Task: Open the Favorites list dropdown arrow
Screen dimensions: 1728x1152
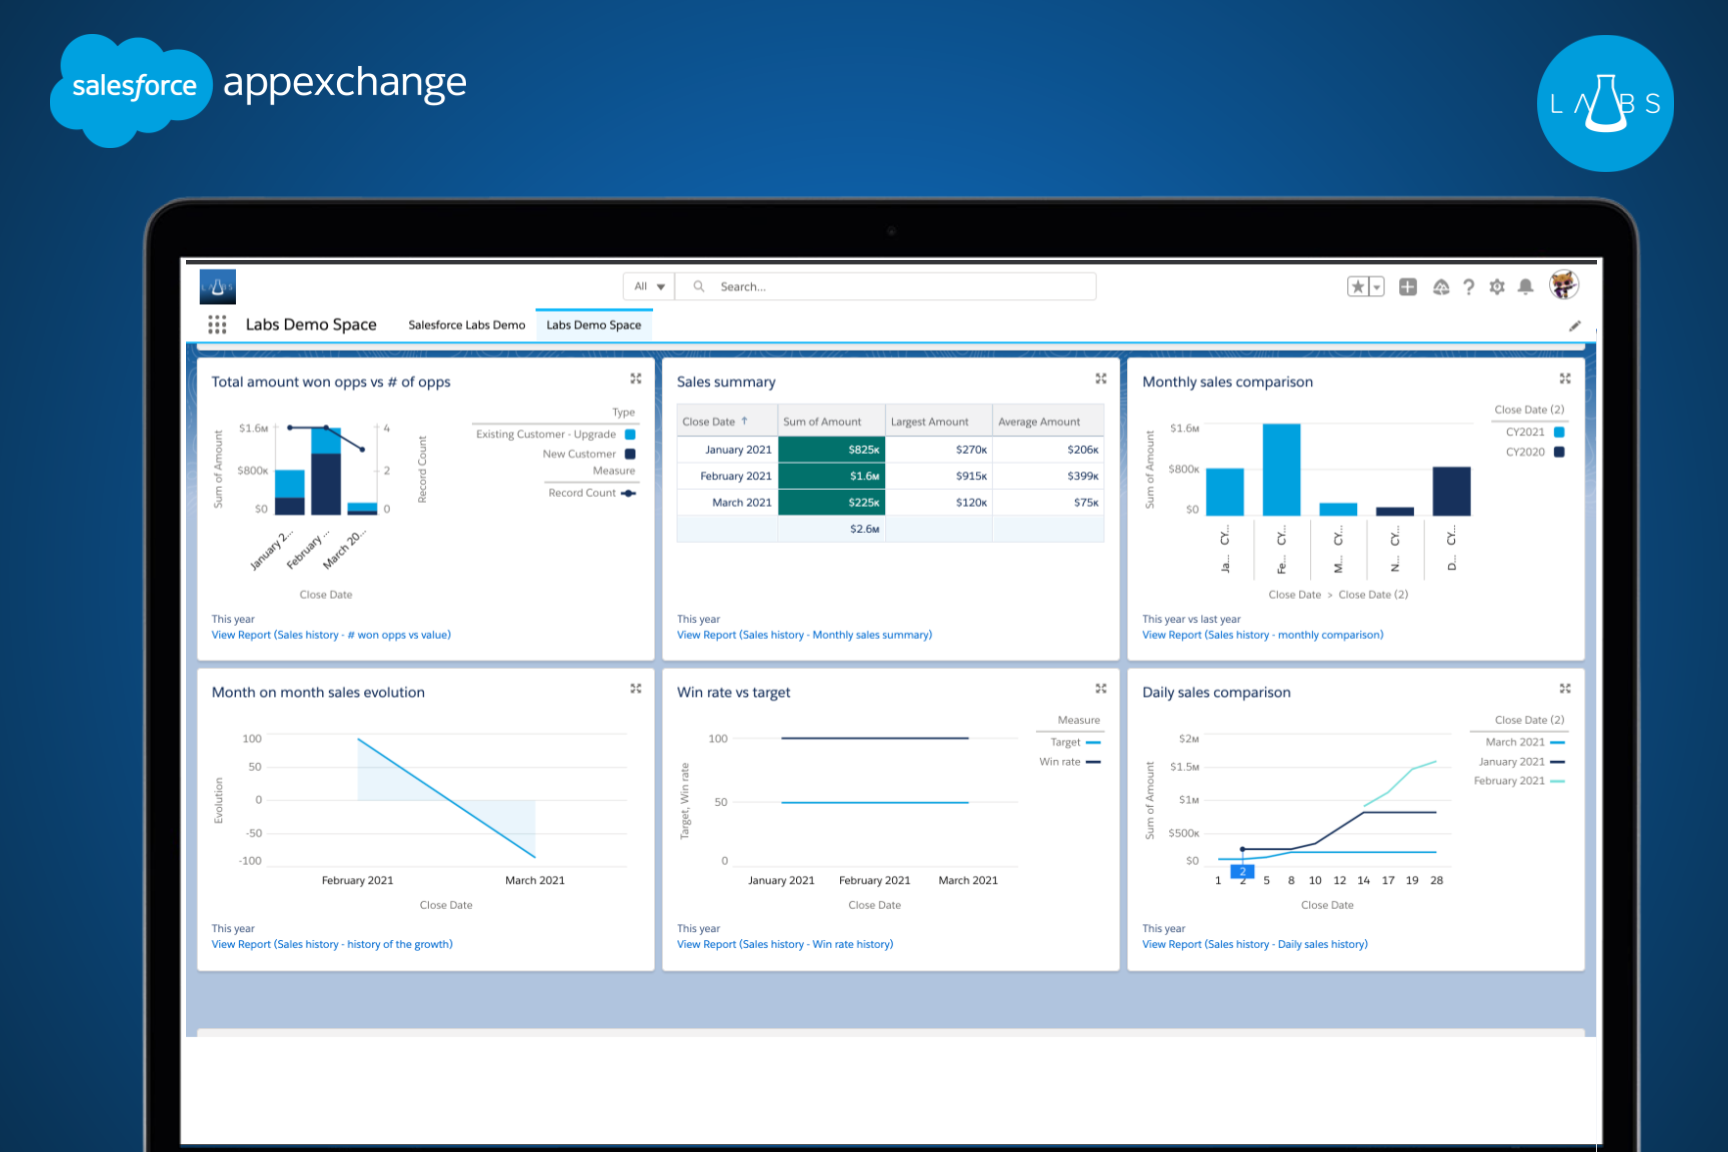Action: pos(1377,286)
